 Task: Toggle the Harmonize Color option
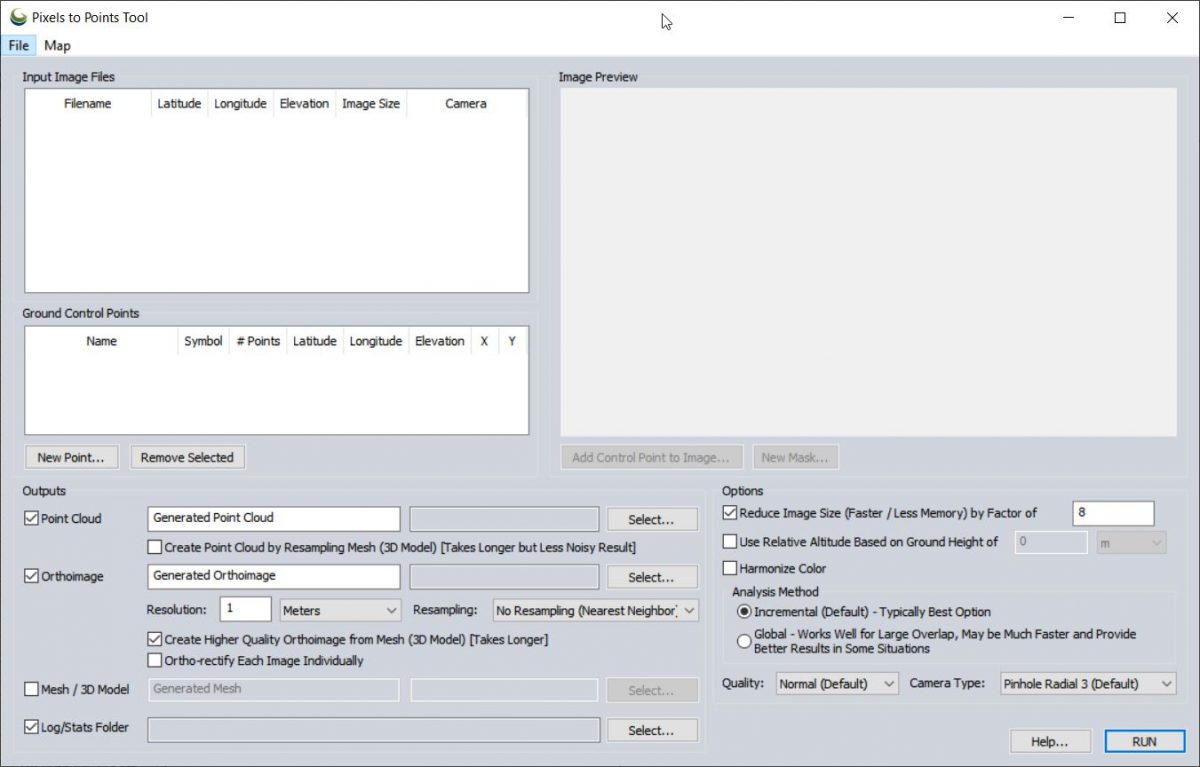[x=730, y=568]
